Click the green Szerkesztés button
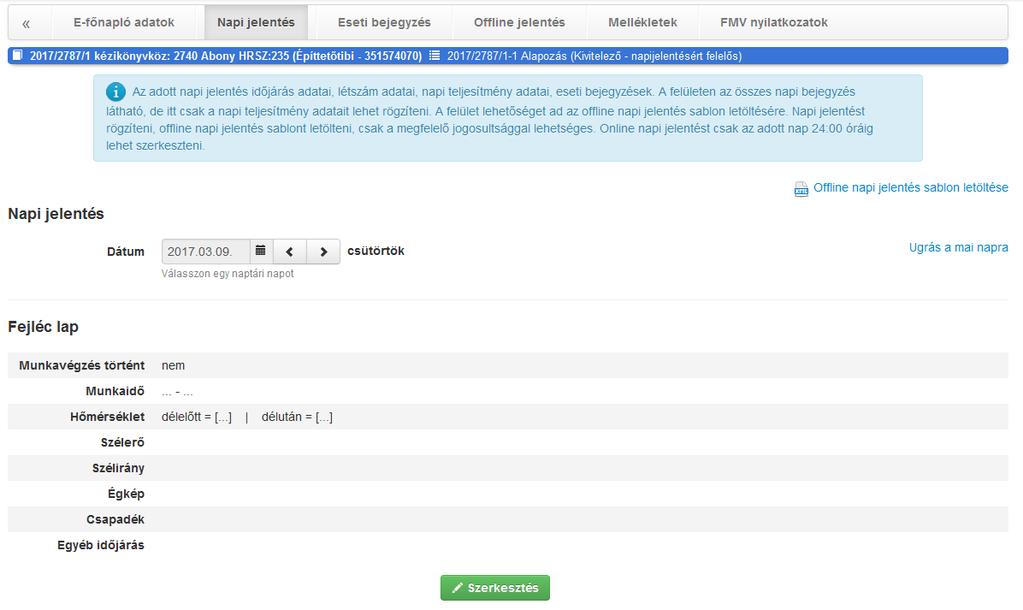Image resolution: width=1023 pixels, height=610 pixels. [x=495, y=588]
